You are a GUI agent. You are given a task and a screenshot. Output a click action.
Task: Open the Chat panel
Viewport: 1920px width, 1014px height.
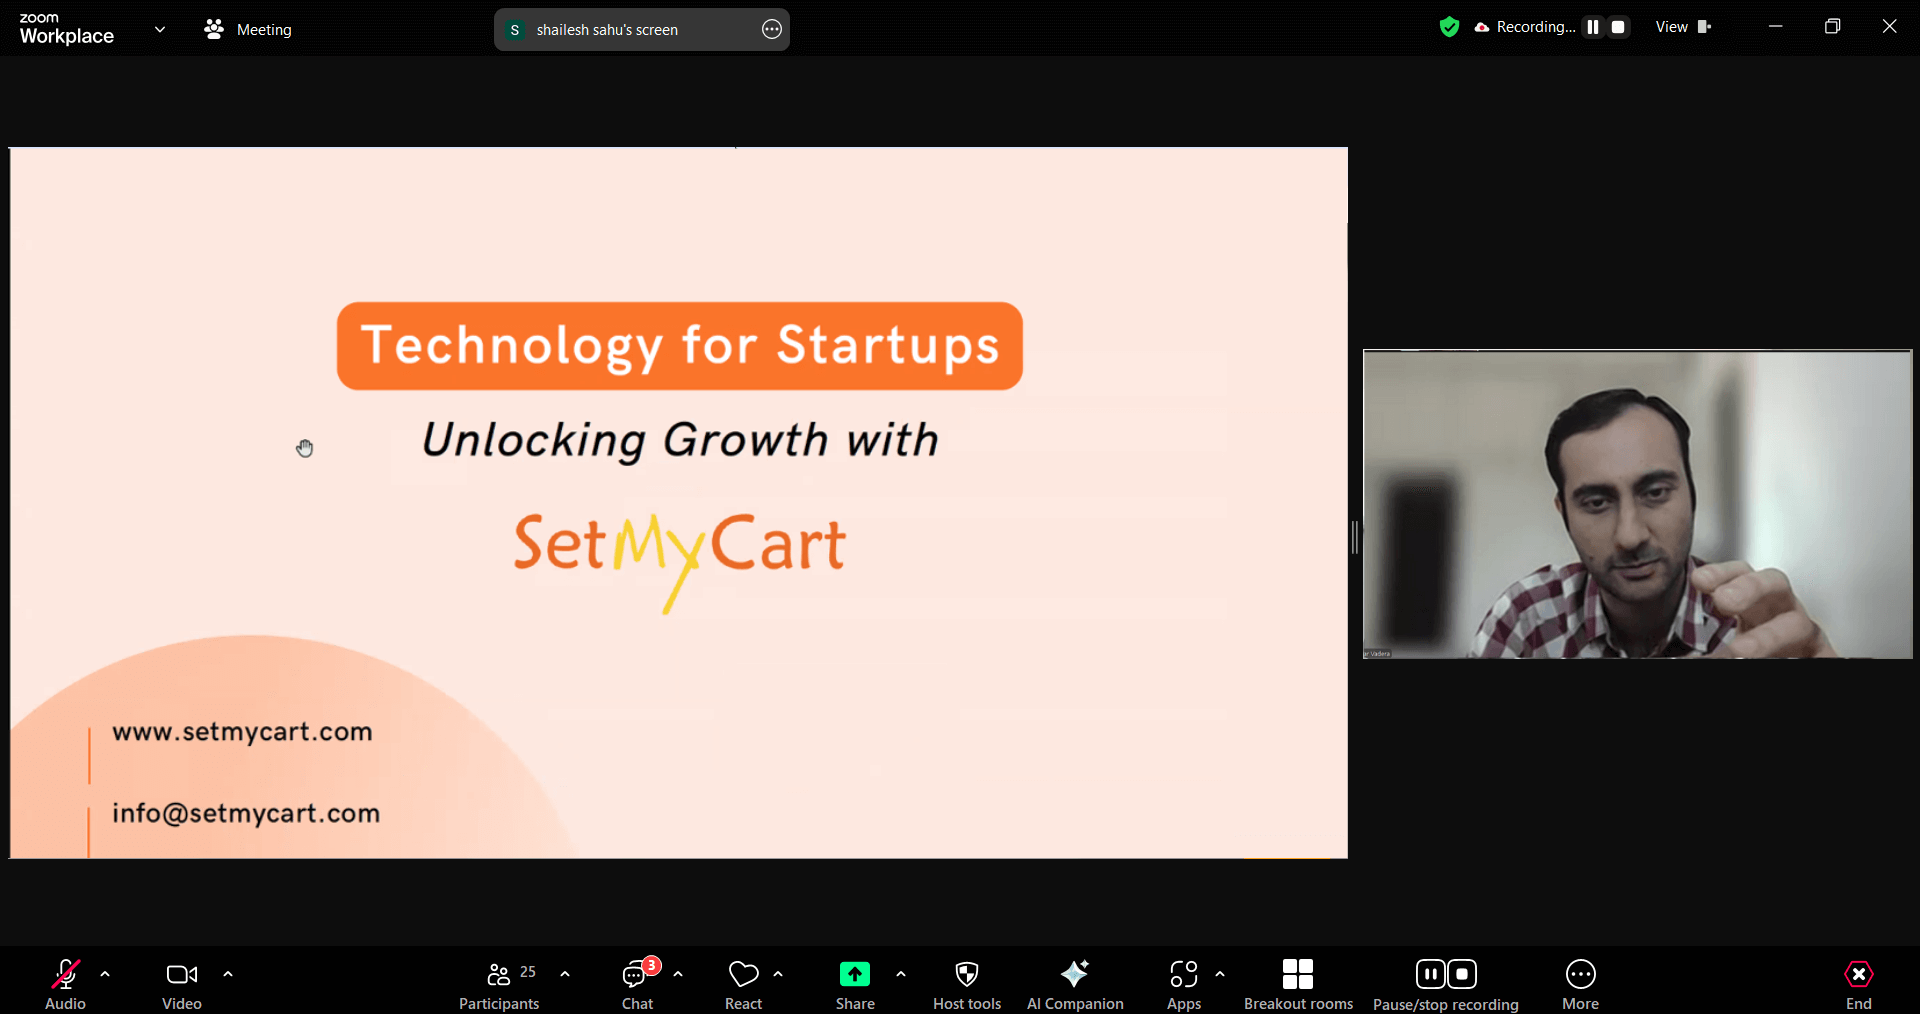[637, 984]
